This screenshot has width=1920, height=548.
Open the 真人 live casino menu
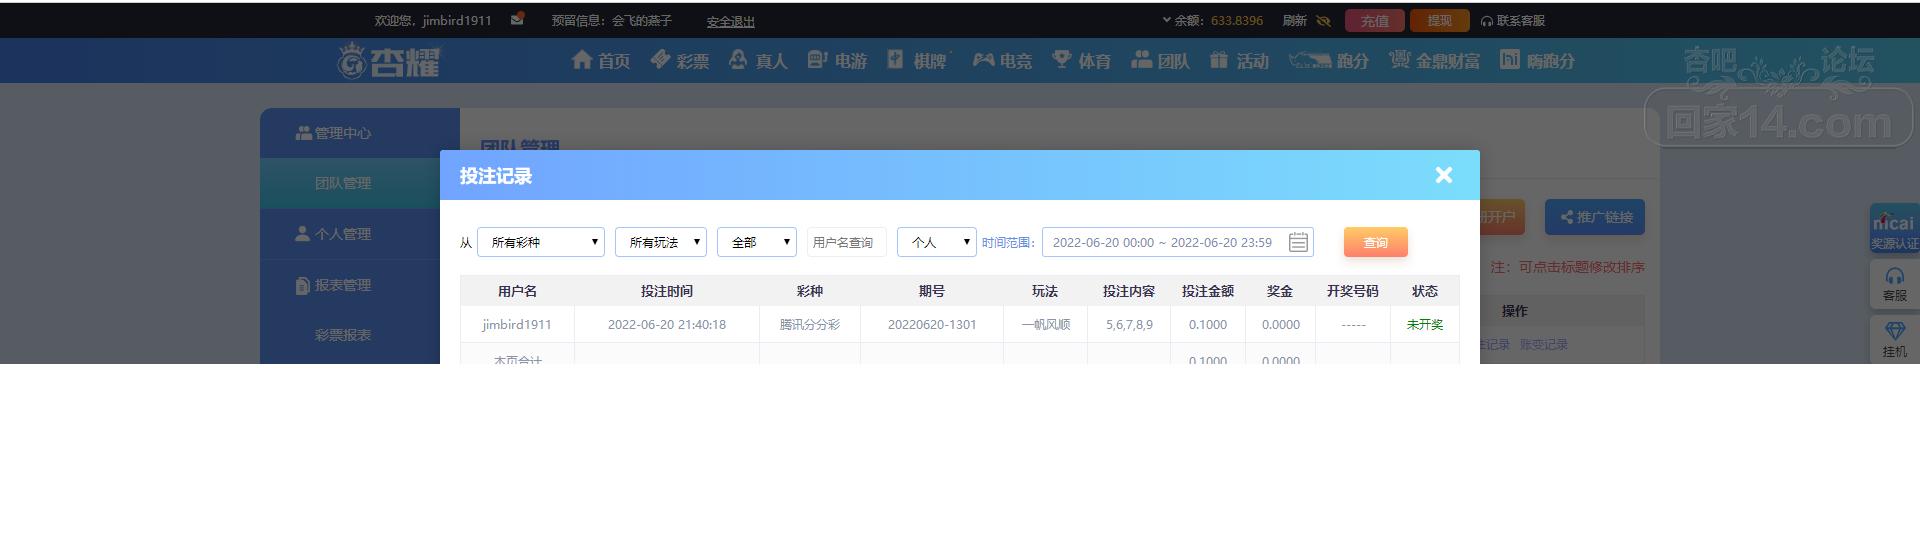coord(758,60)
